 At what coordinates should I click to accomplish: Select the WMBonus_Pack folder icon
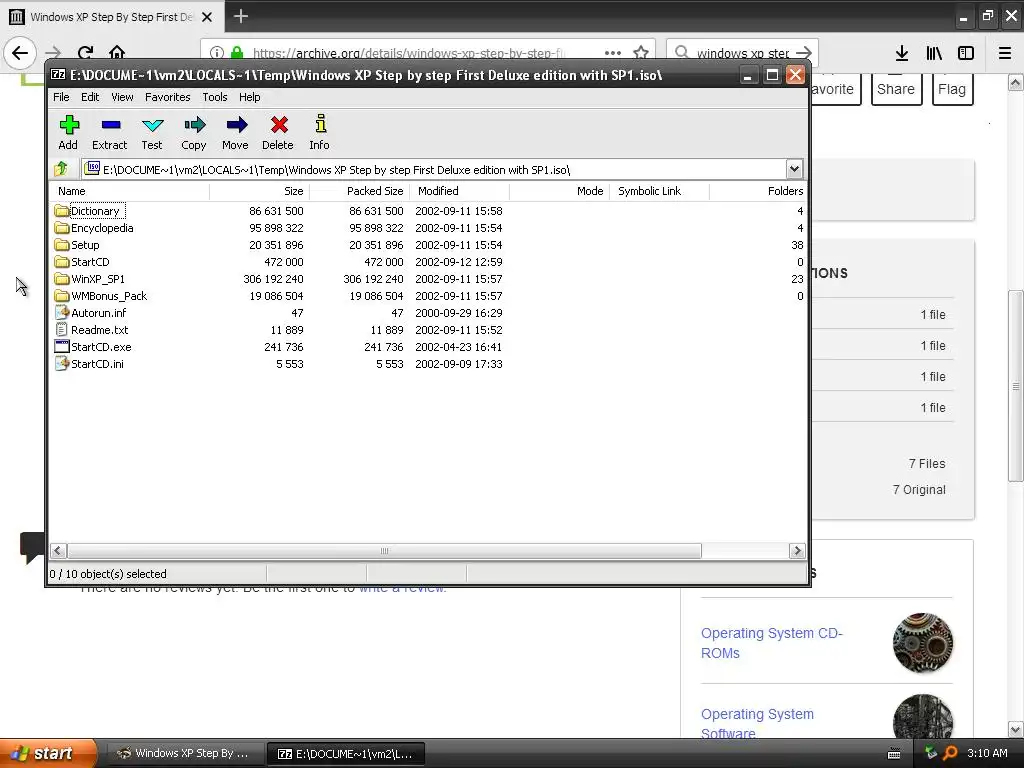pos(62,296)
